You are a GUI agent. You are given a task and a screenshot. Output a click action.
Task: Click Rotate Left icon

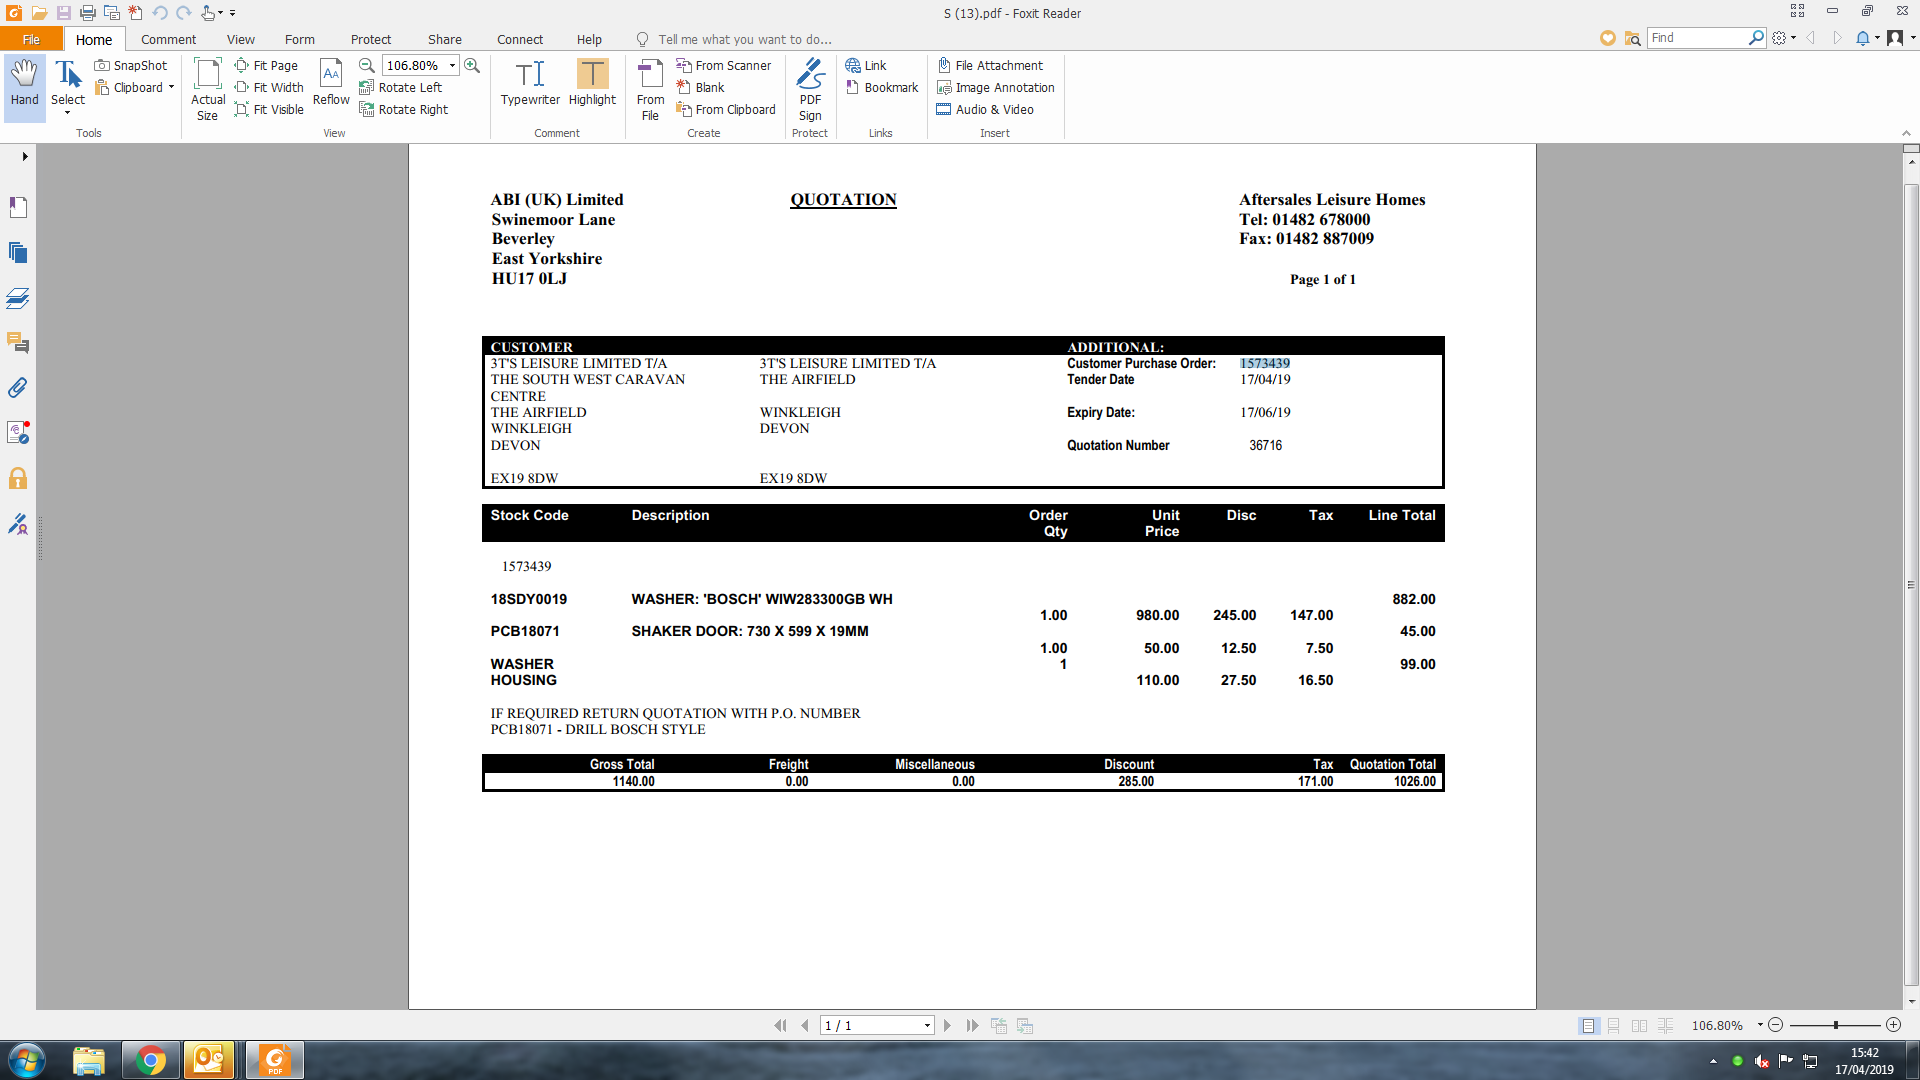(400, 88)
